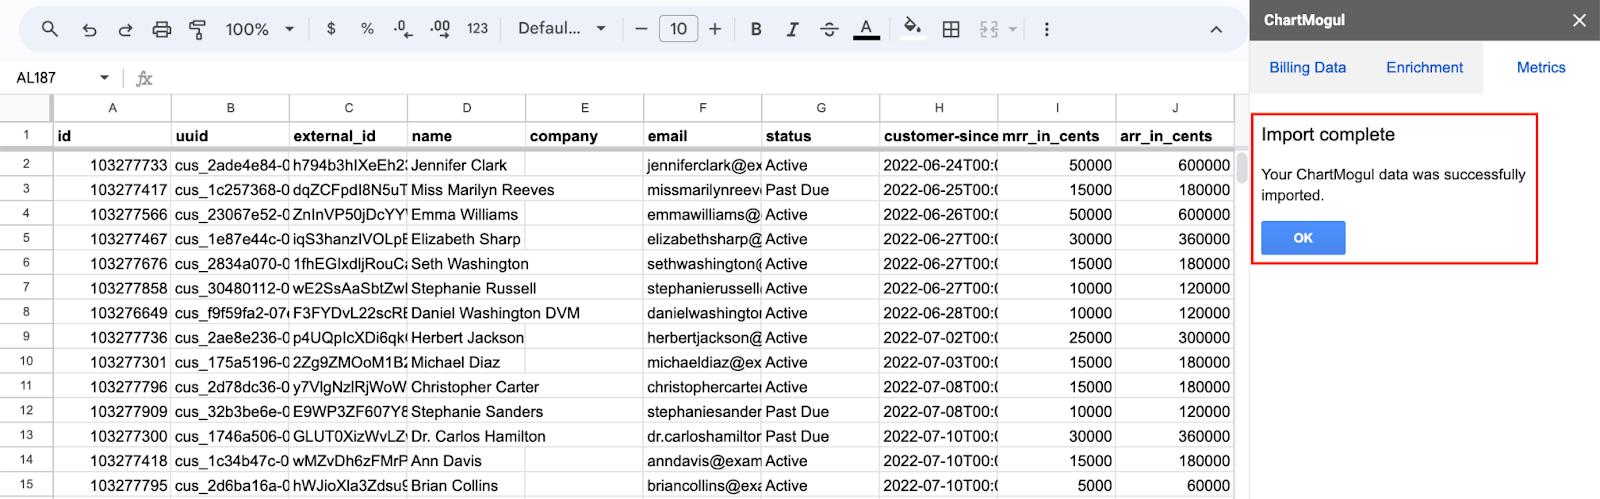
Task: Click Past Due status for Stephanie Sanders
Action: point(820,411)
